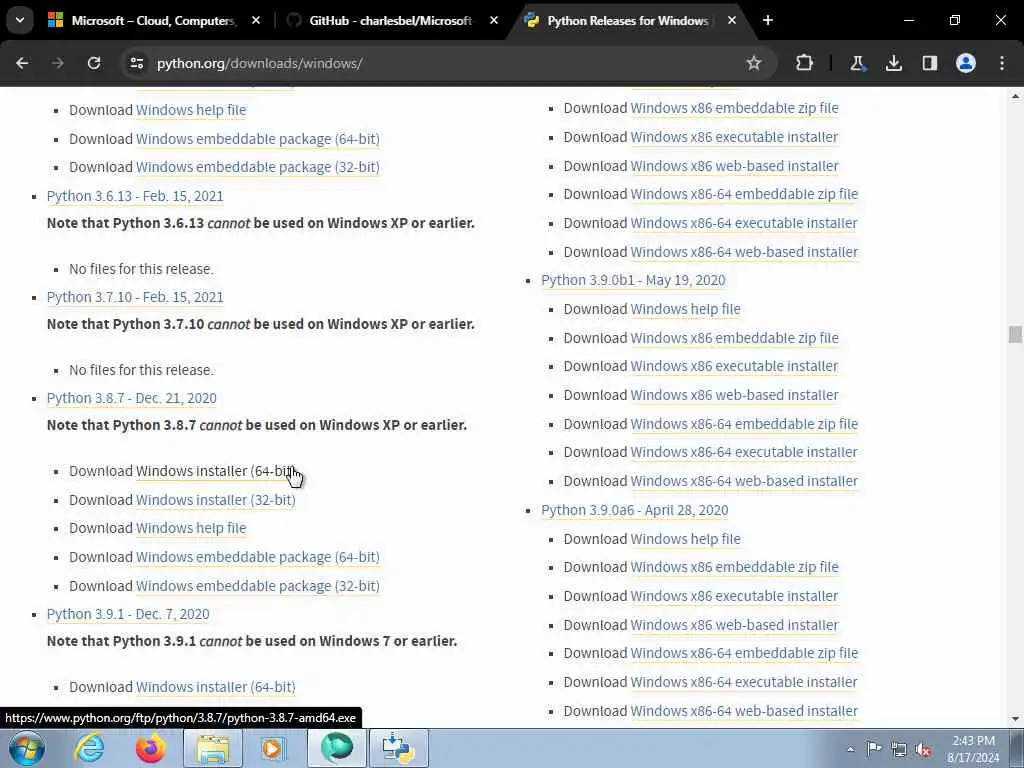Download Python 3.8.7 embeddable package (64-bit)
This screenshot has height=768, width=1024.
(257, 557)
